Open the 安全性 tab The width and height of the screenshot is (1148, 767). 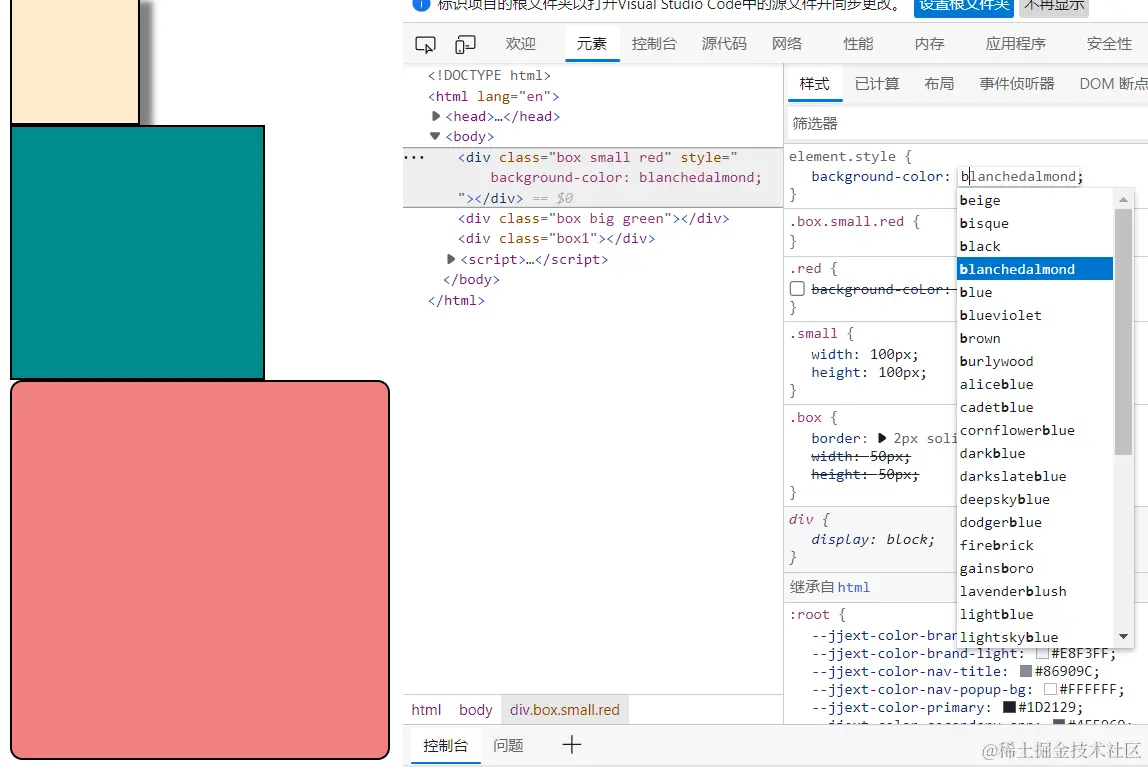point(1109,44)
